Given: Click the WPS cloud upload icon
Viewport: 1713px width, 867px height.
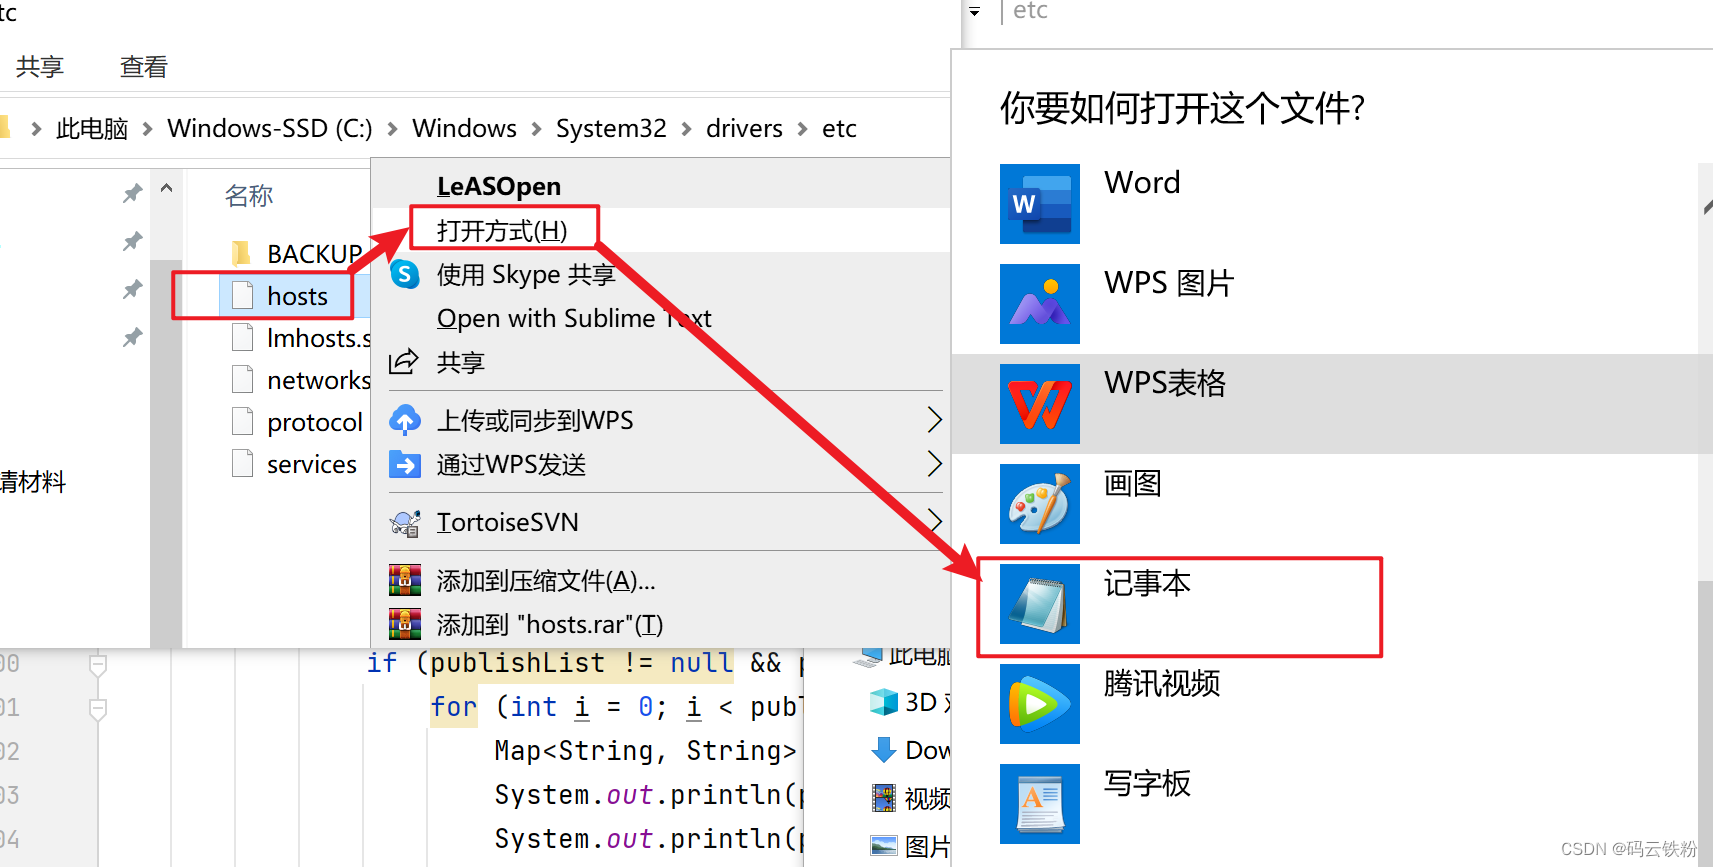Looking at the screenshot, I should click(x=405, y=420).
